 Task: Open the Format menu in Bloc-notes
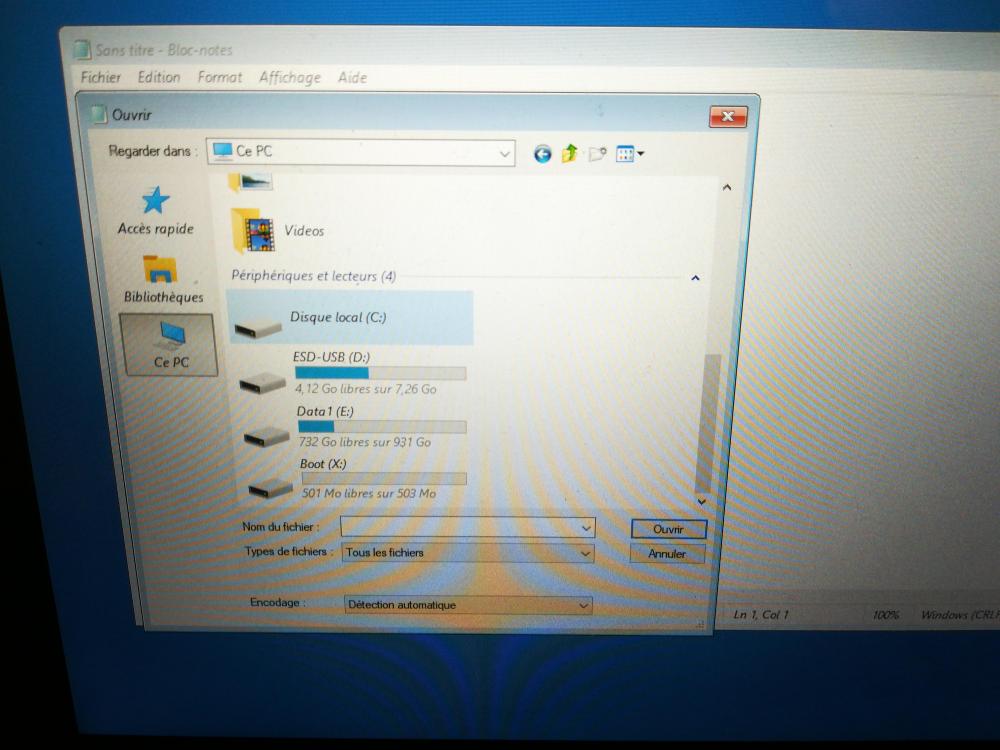pos(219,78)
